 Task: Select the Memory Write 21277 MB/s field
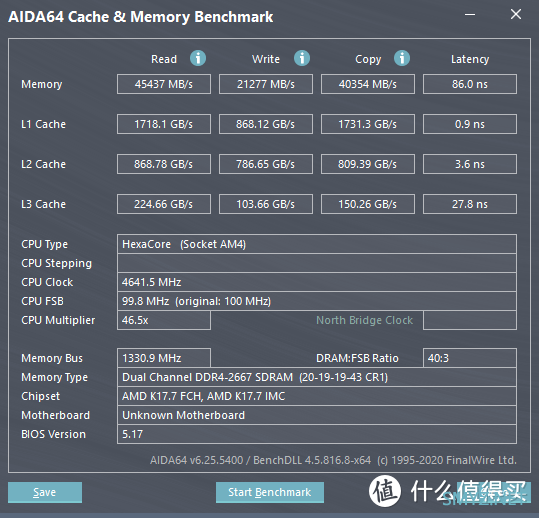(266, 84)
